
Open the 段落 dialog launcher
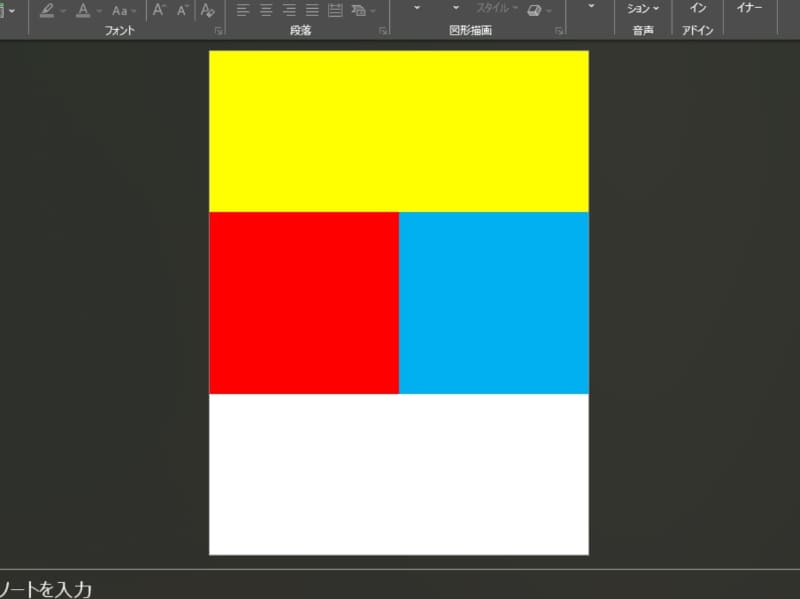coord(383,32)
